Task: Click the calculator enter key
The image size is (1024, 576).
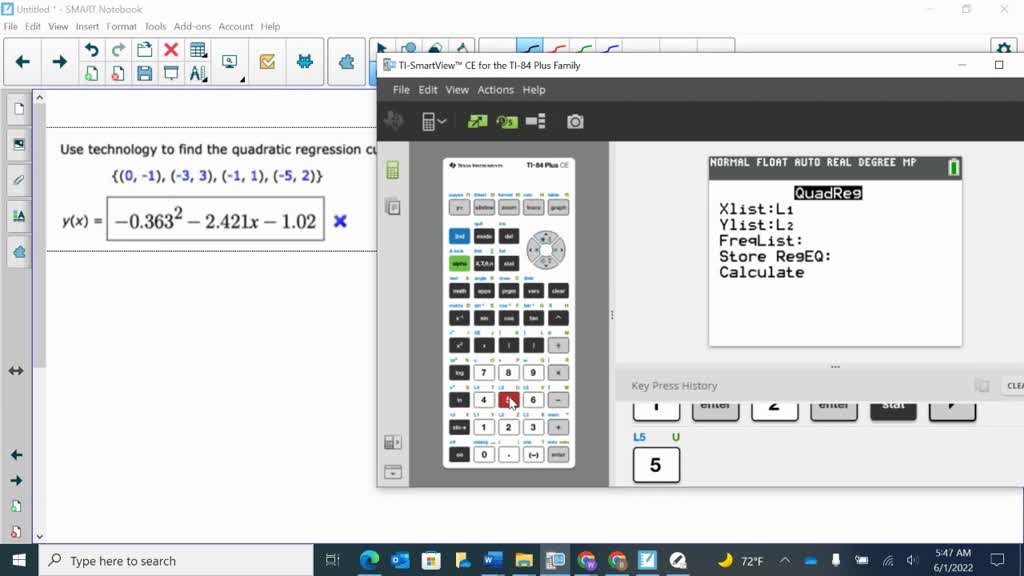Action: point(558,455)
